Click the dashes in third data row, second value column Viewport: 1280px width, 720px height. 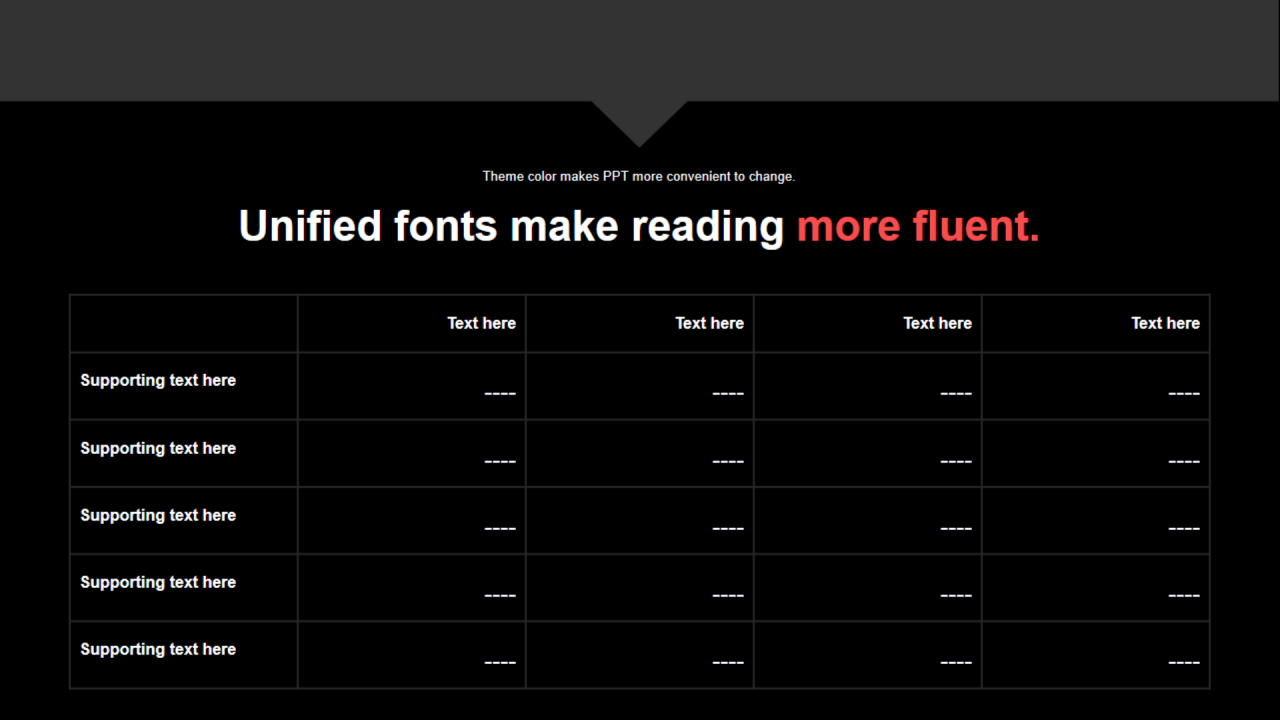728,529
